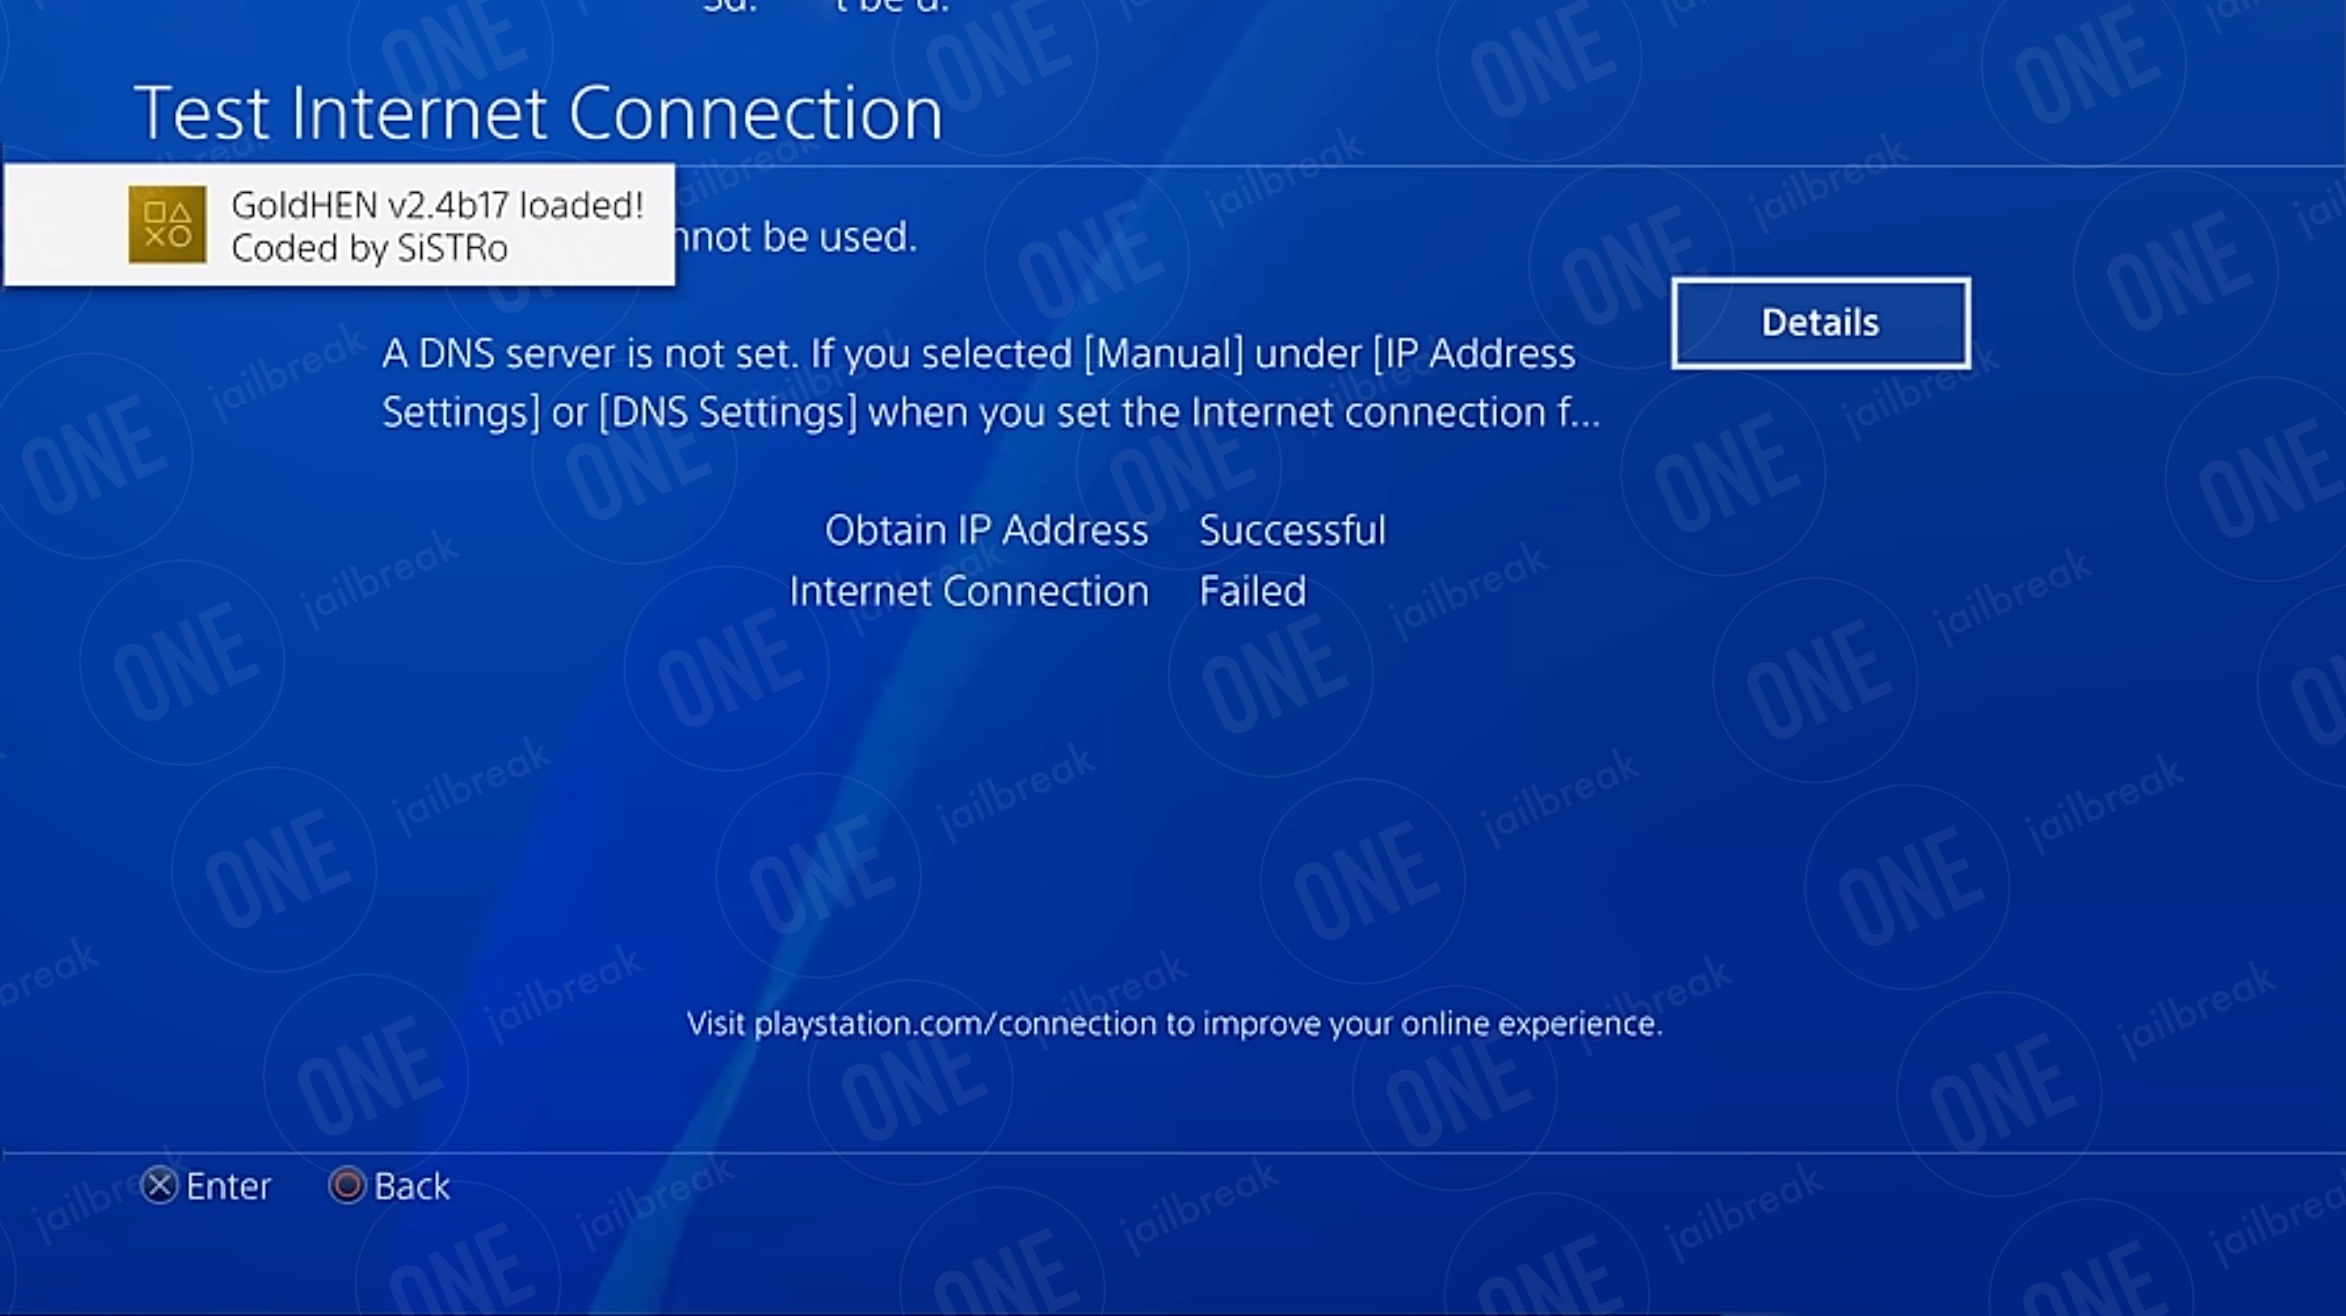Click the partially hidden 'not be used.' text

(x=797, y=237)
